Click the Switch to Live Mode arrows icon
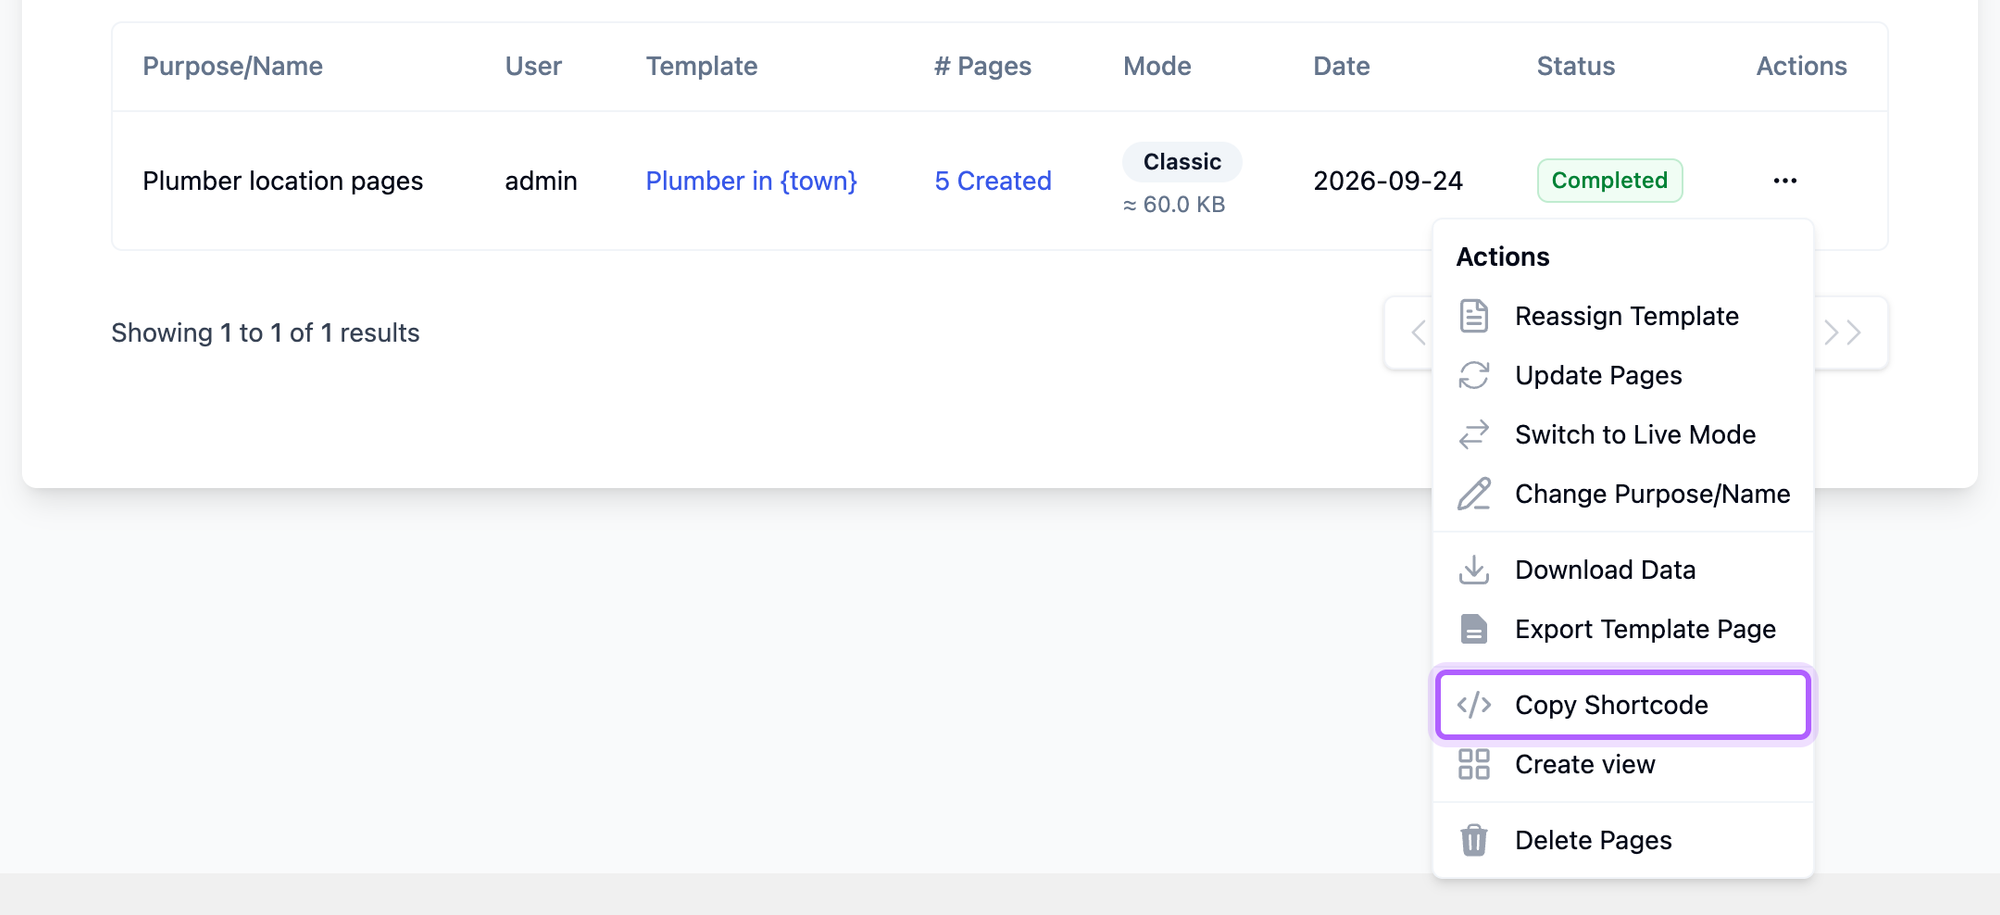The width and height of the screenshot is (2000, 915). coord(1474,434)
